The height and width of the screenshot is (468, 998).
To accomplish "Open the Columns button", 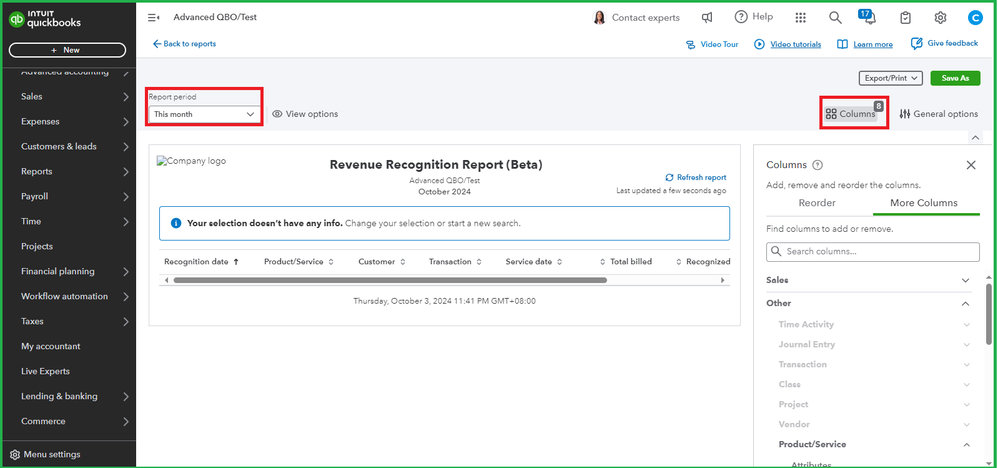I will click(851, 114).
